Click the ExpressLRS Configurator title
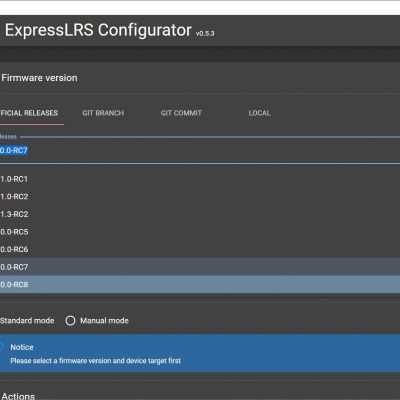 click(98, 30)
